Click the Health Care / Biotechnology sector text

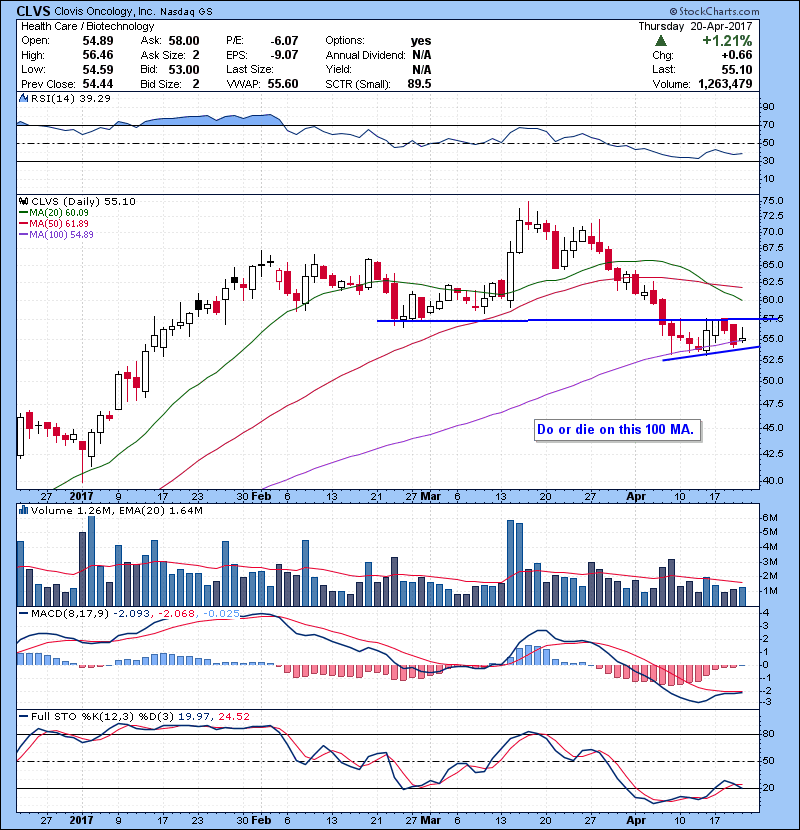click(88, 26)
